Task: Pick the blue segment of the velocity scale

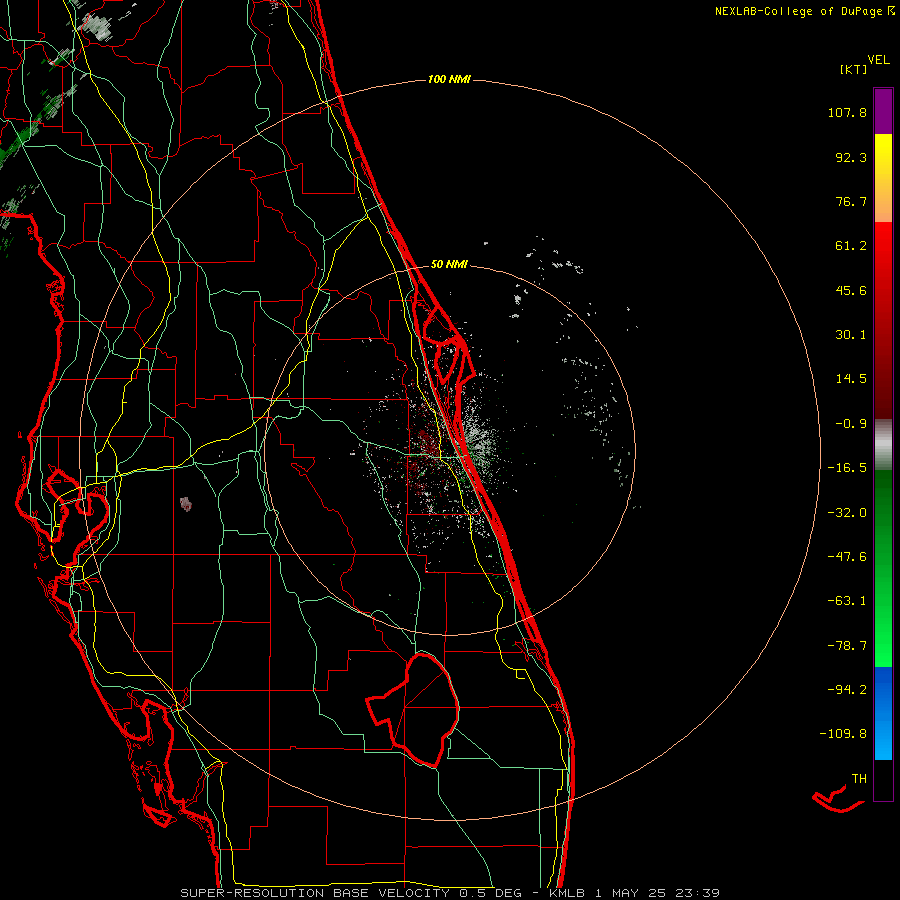Action: [883, 713]
